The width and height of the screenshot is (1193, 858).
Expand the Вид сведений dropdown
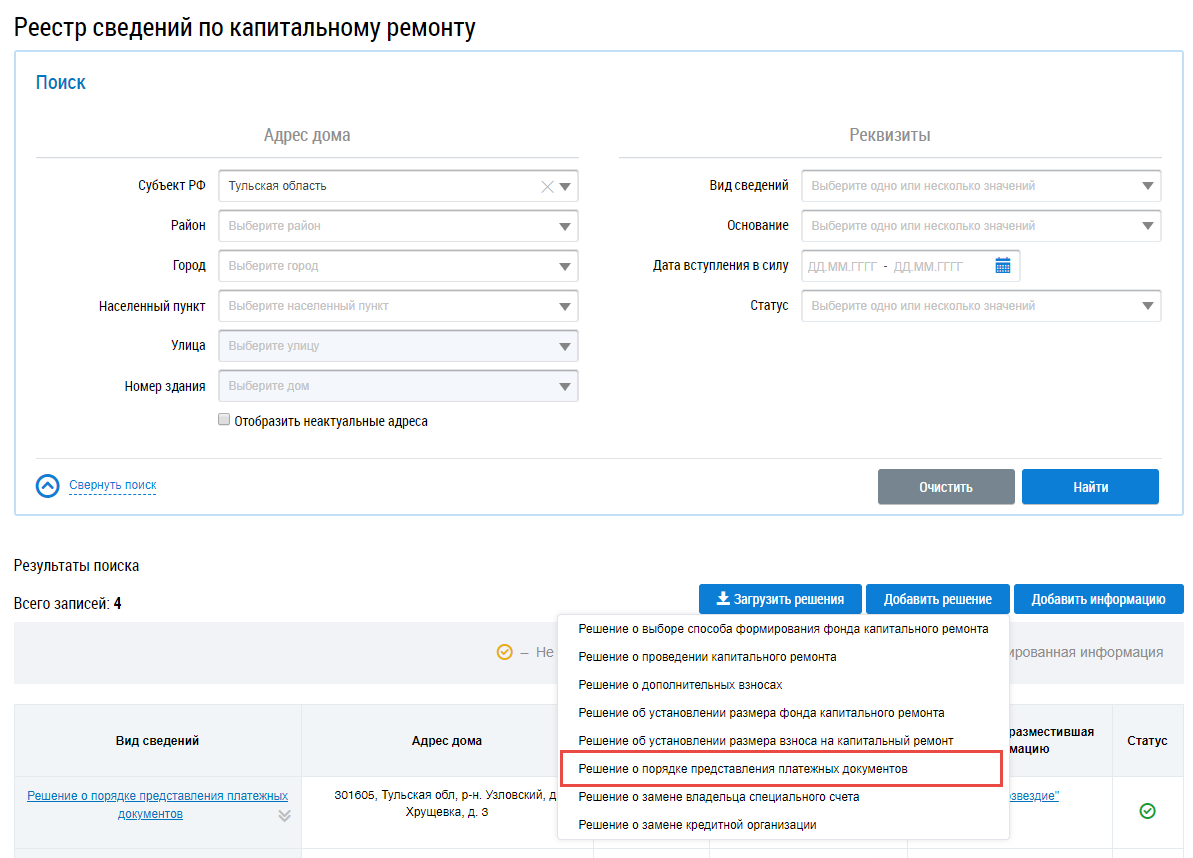point(1147,186)
